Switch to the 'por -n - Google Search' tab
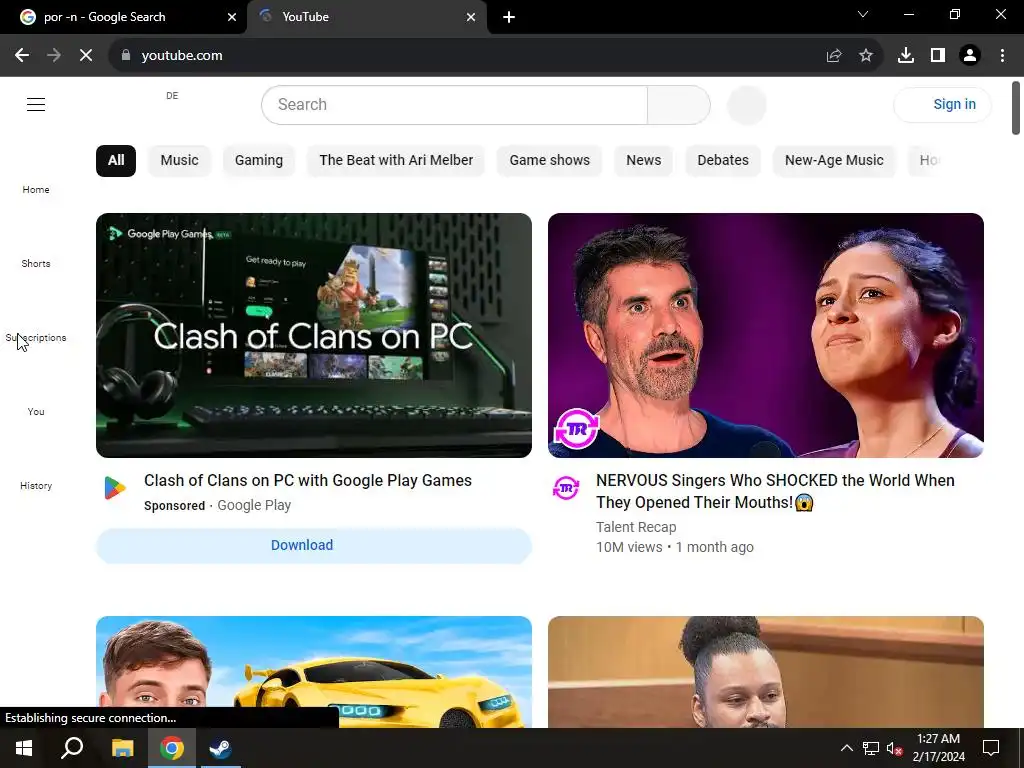 (124, 17)
